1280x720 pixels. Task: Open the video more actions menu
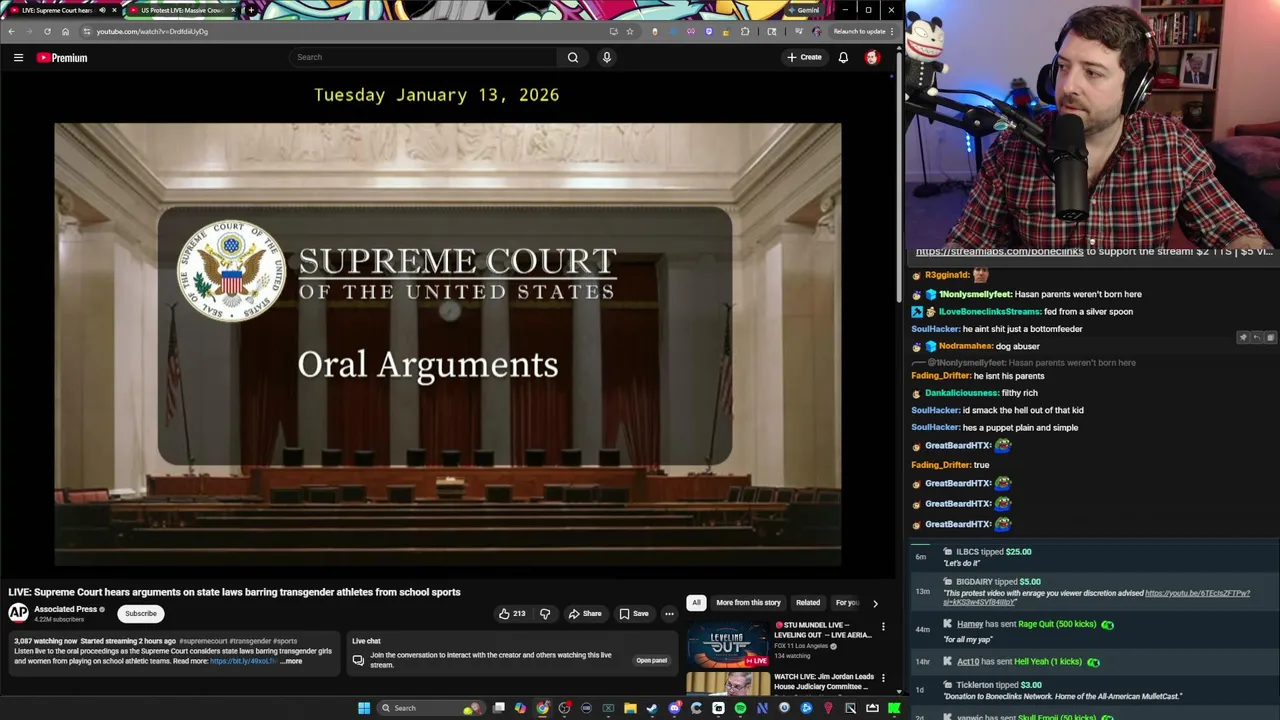[x=669, y=613]
